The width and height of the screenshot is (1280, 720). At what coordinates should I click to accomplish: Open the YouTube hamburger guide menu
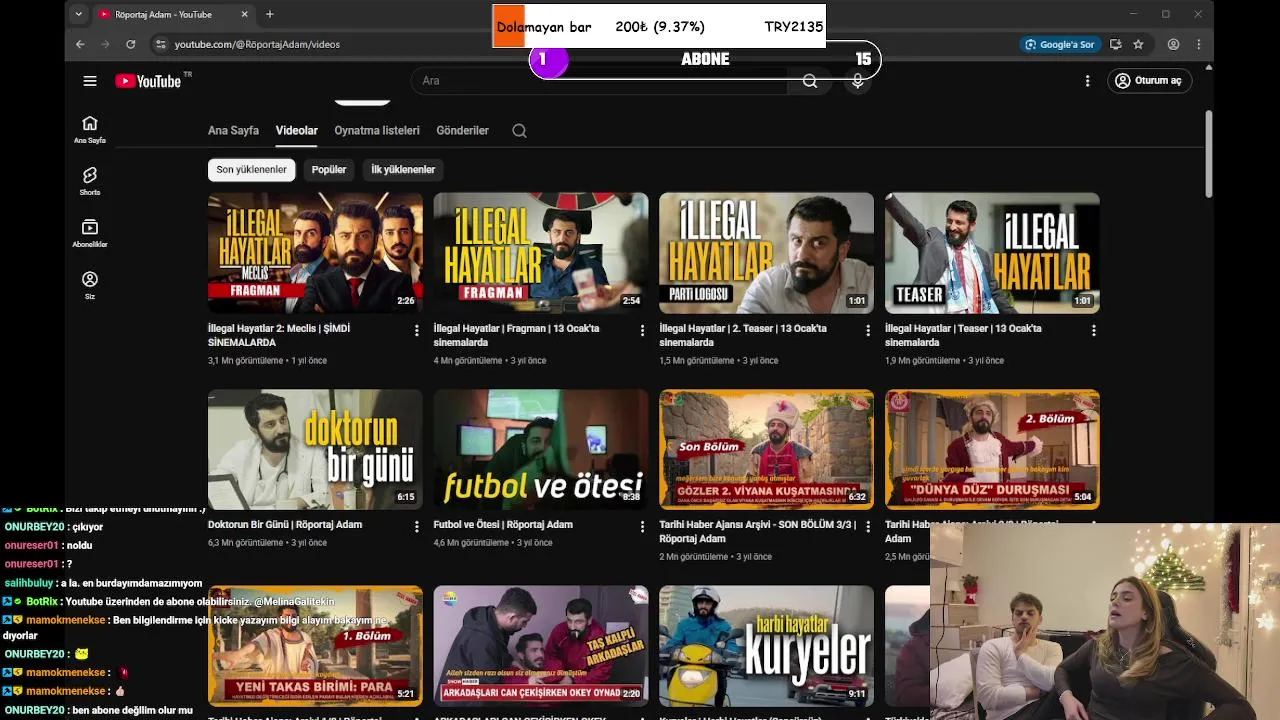click(x=90, y=81)
